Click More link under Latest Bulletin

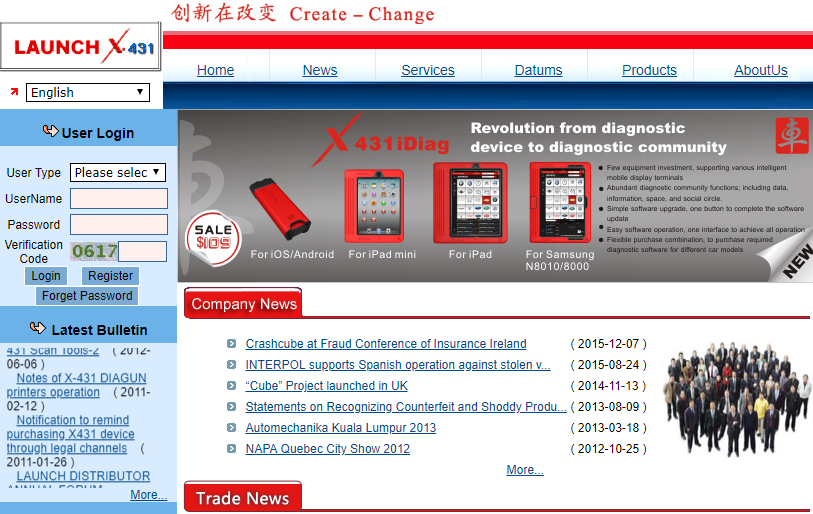tap(148, 494)
